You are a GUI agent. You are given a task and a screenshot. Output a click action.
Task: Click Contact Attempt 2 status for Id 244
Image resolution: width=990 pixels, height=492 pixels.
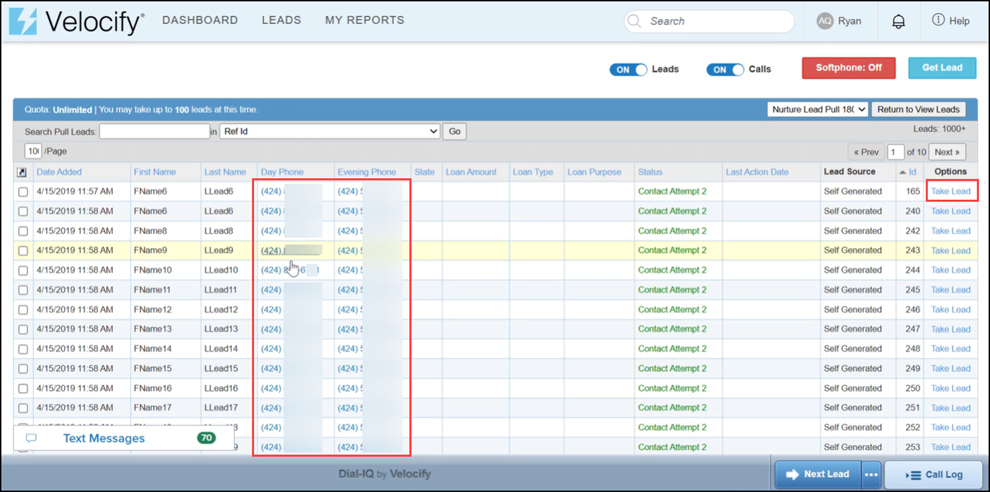pos(672,270)
